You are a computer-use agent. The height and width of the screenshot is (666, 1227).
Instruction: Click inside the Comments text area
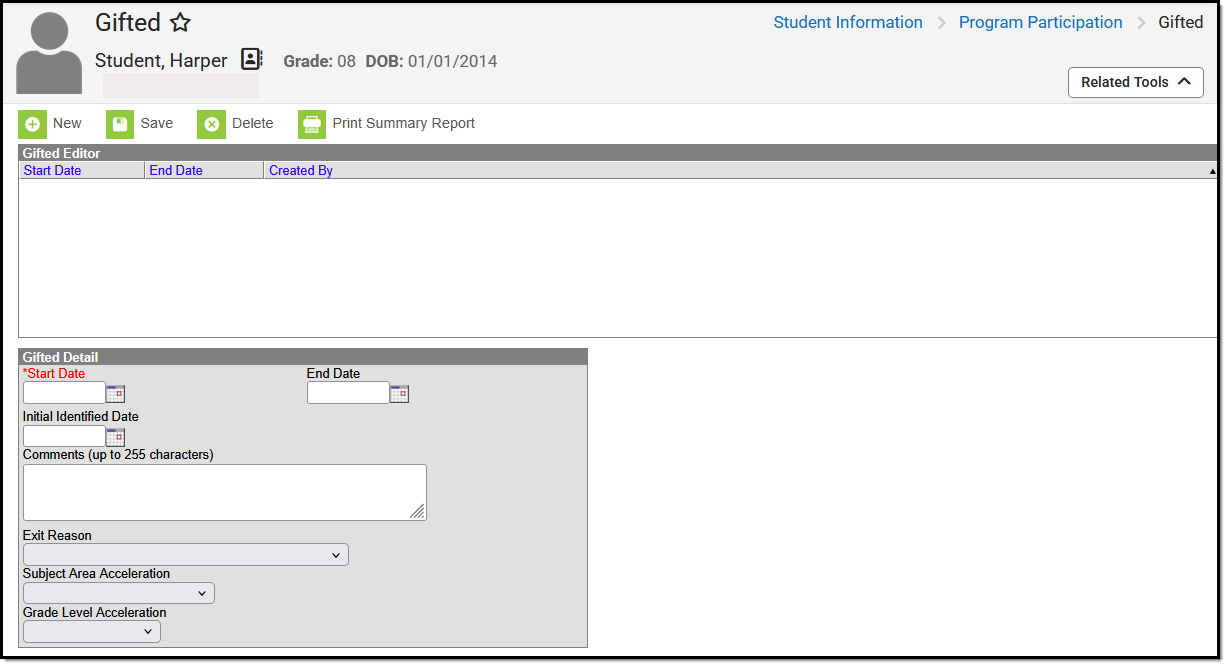(224, 491)
